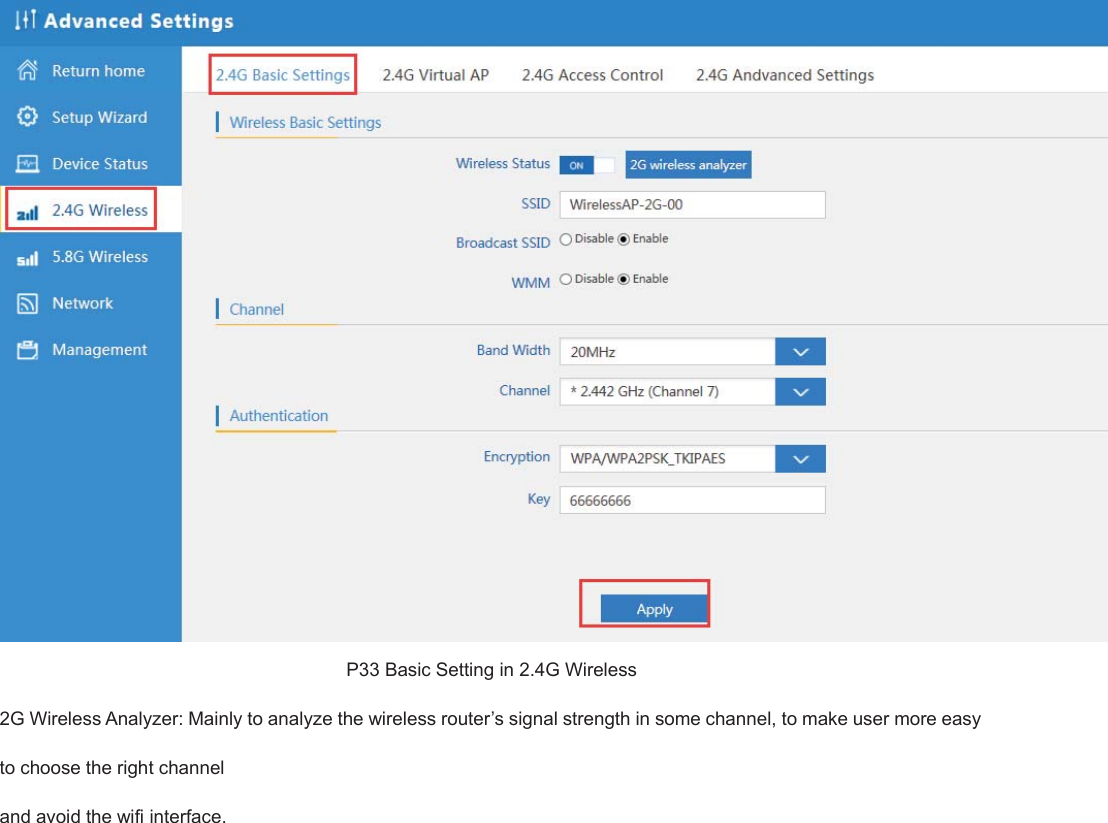Open Device Status in the sidebar

coord(90,164)
